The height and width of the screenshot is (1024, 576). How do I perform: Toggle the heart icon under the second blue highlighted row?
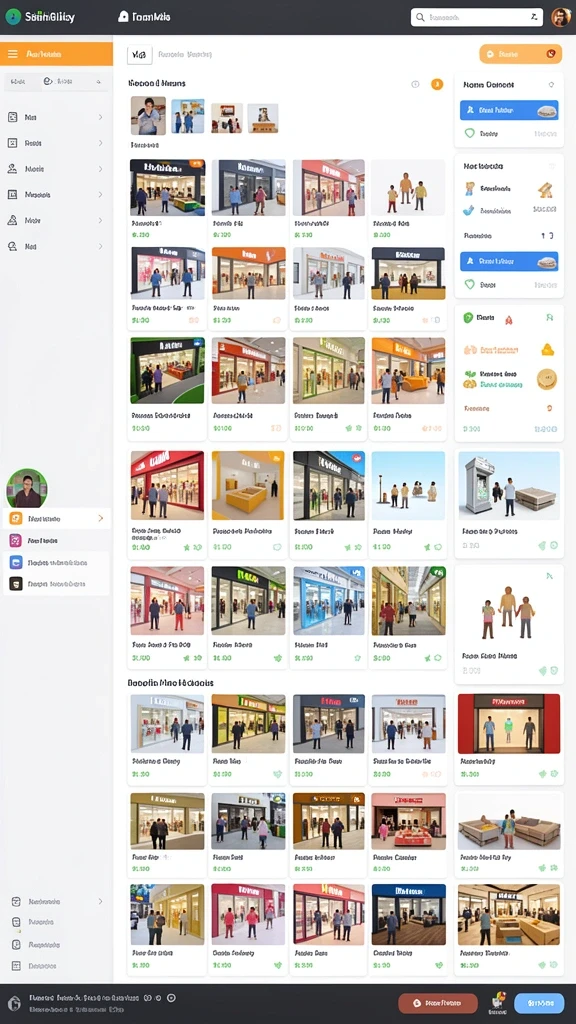[x=469, y=285]
